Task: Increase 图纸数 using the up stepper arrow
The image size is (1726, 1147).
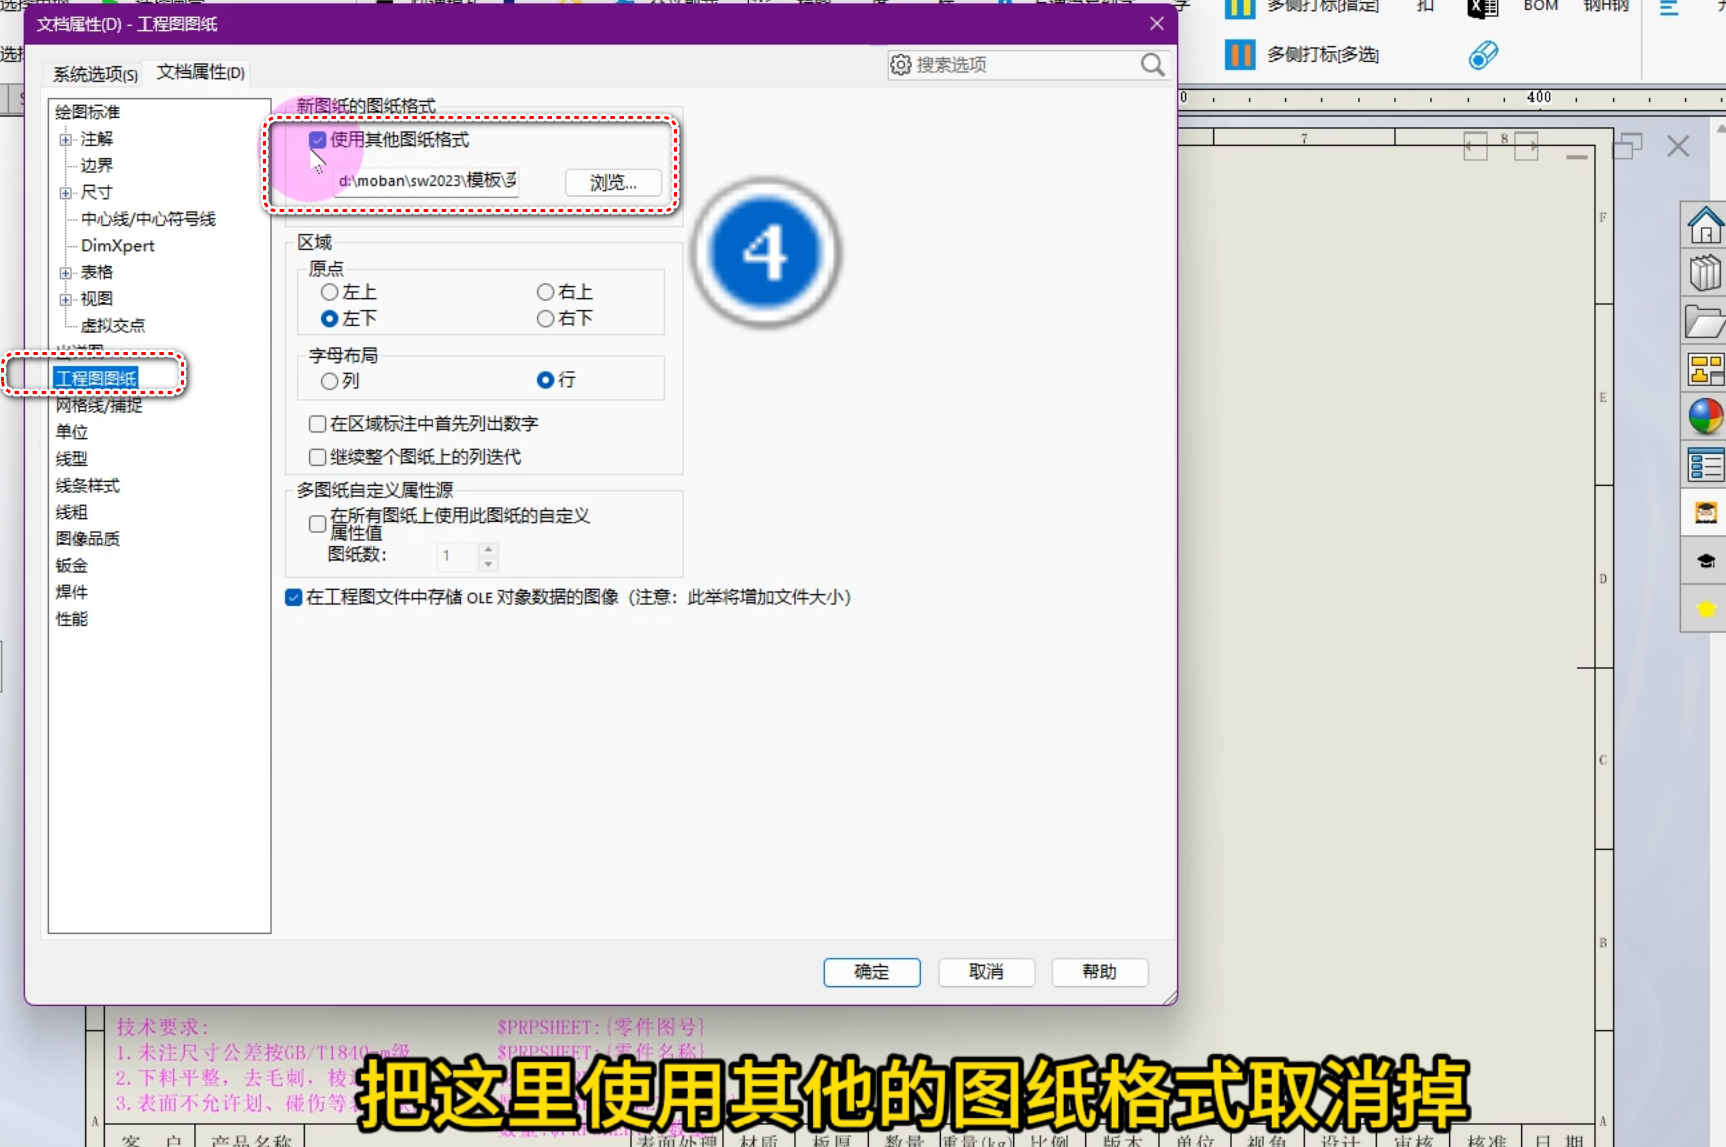Action: 487,550
